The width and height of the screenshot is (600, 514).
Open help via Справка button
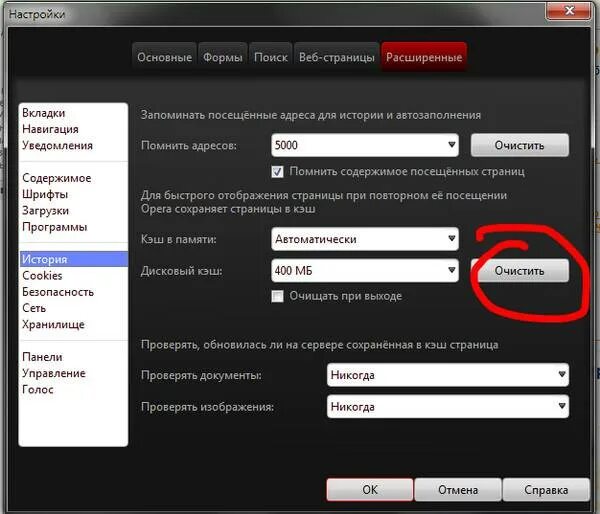[546, 490]
